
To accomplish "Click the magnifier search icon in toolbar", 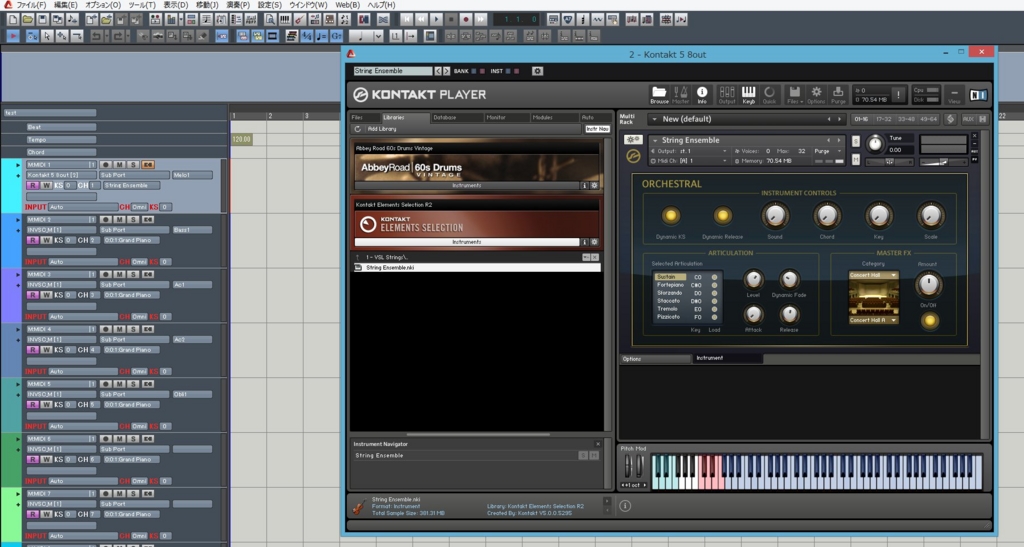I will coord(269,20).
